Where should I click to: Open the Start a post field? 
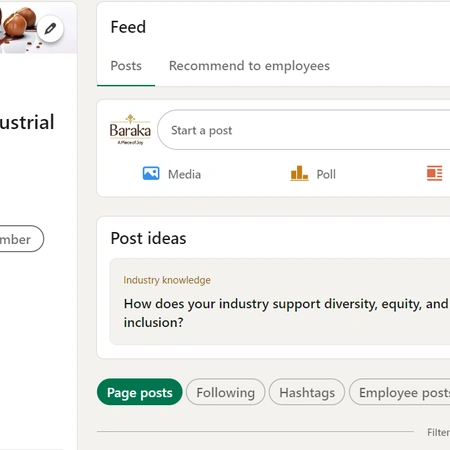(304, 130)
